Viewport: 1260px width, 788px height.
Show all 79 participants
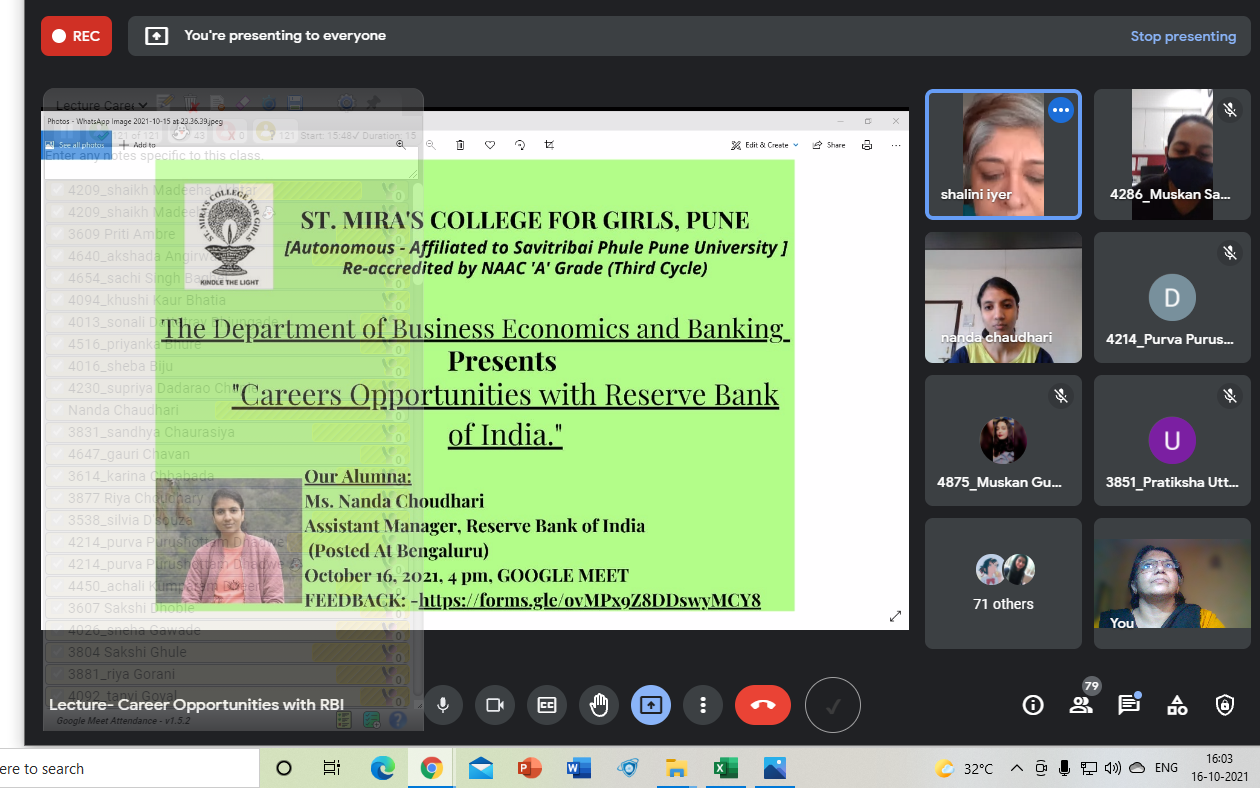click(1081, 705)
